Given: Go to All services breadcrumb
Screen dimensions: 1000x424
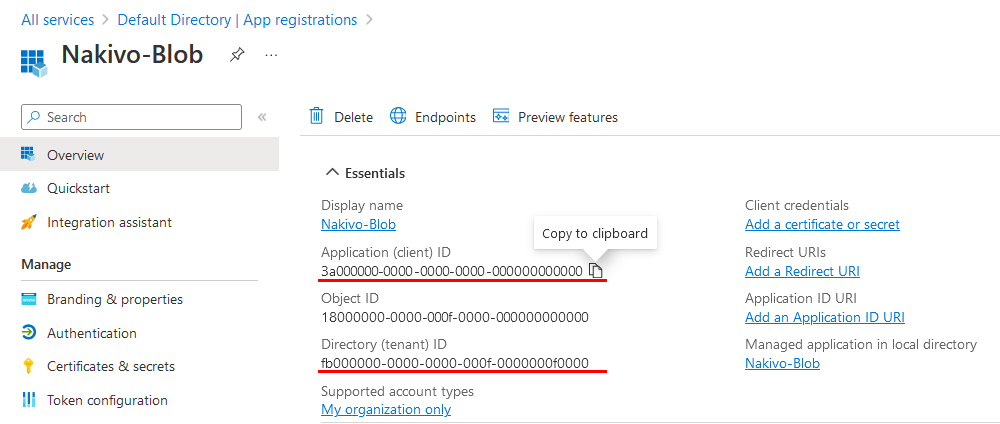Looking at the screenshot, I should pyautogui.click(x=57, y=20).
